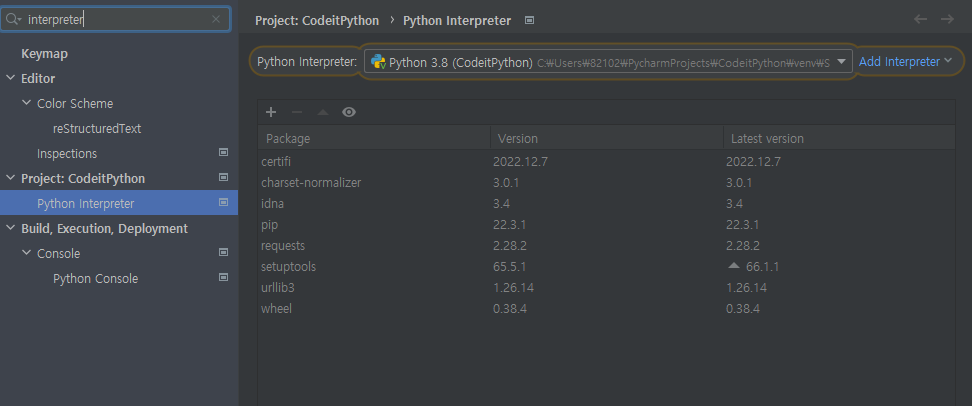Collapse Build, Execution, Deployment section
The width and height of the screenshot is (972, 406).
11,228
